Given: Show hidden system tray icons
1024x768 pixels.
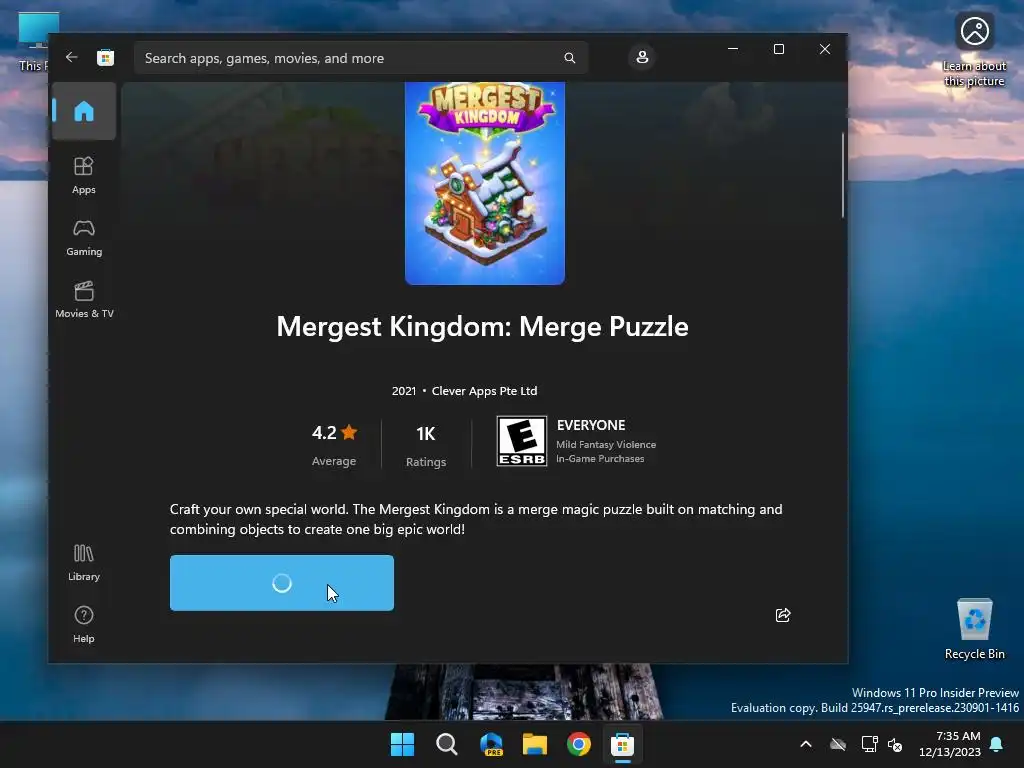Looking at the screenshot, I should click(x=806, y=744).
